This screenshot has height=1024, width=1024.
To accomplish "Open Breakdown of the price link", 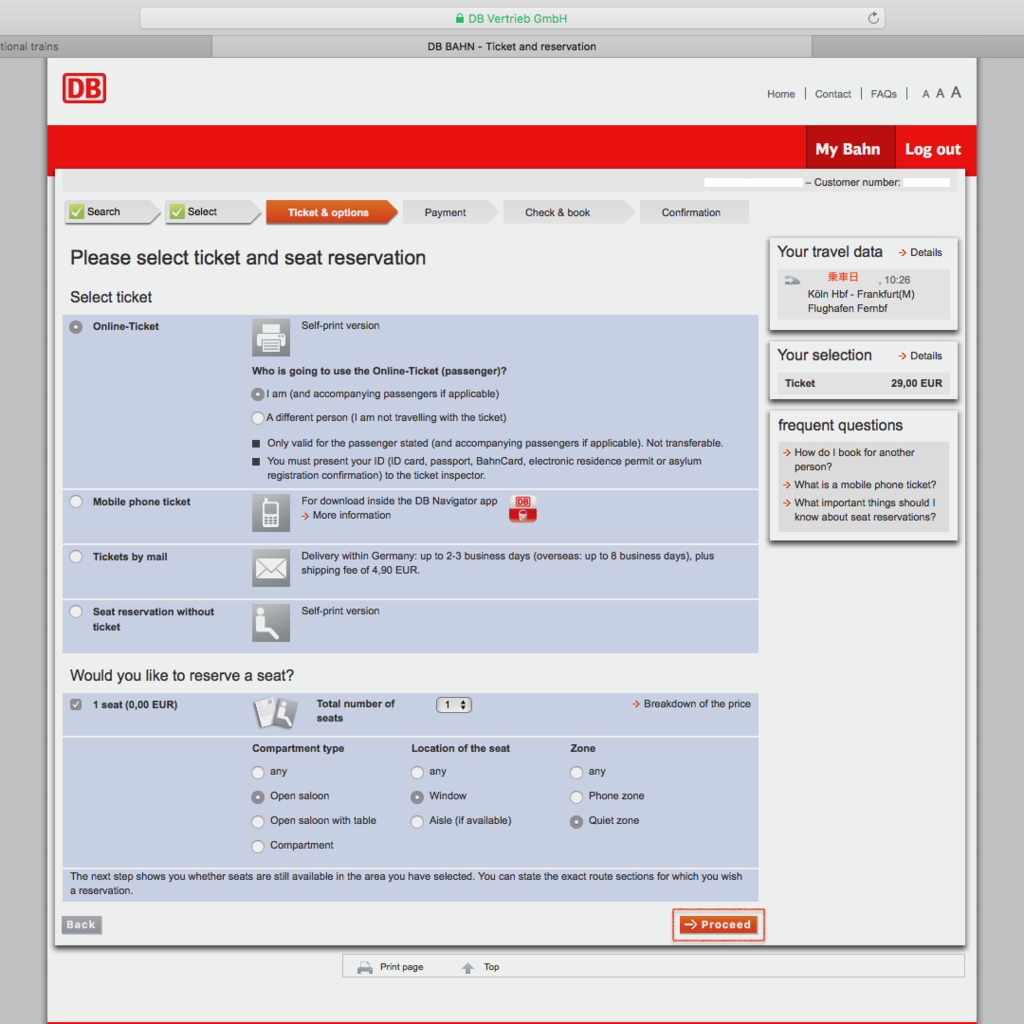I will [x=692, y=704].
